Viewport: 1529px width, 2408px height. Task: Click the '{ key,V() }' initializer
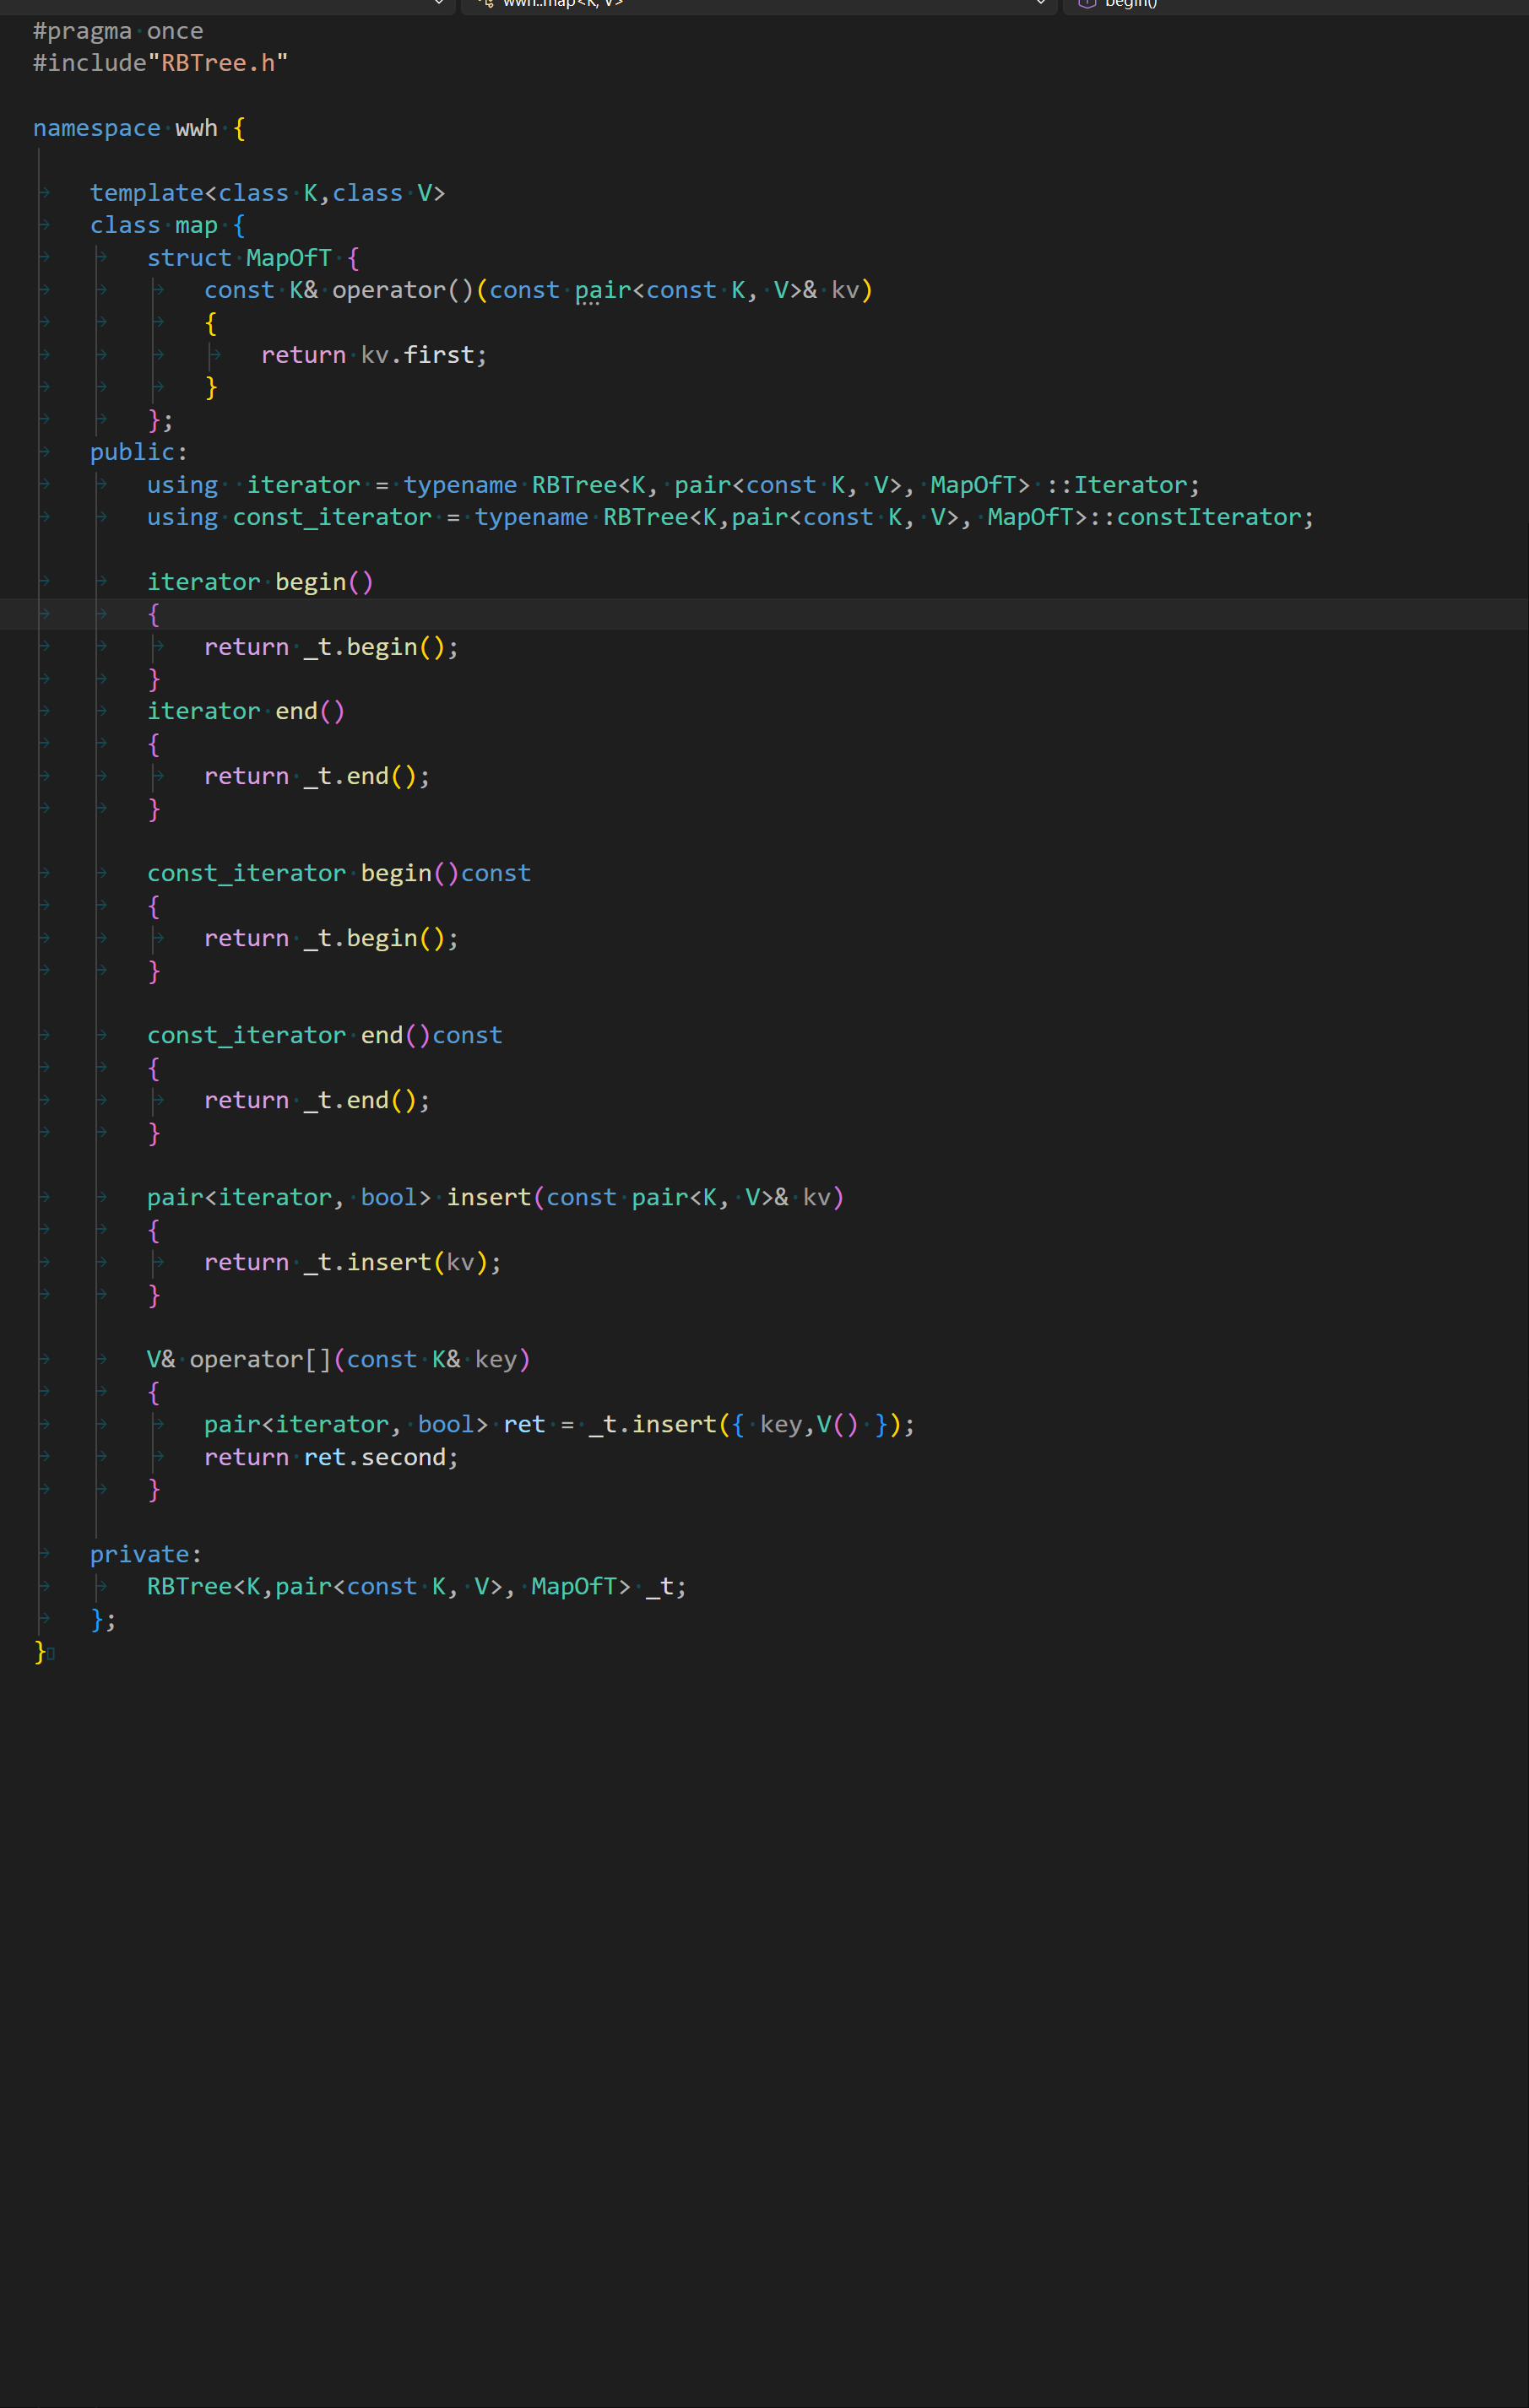coord(810,1424)
